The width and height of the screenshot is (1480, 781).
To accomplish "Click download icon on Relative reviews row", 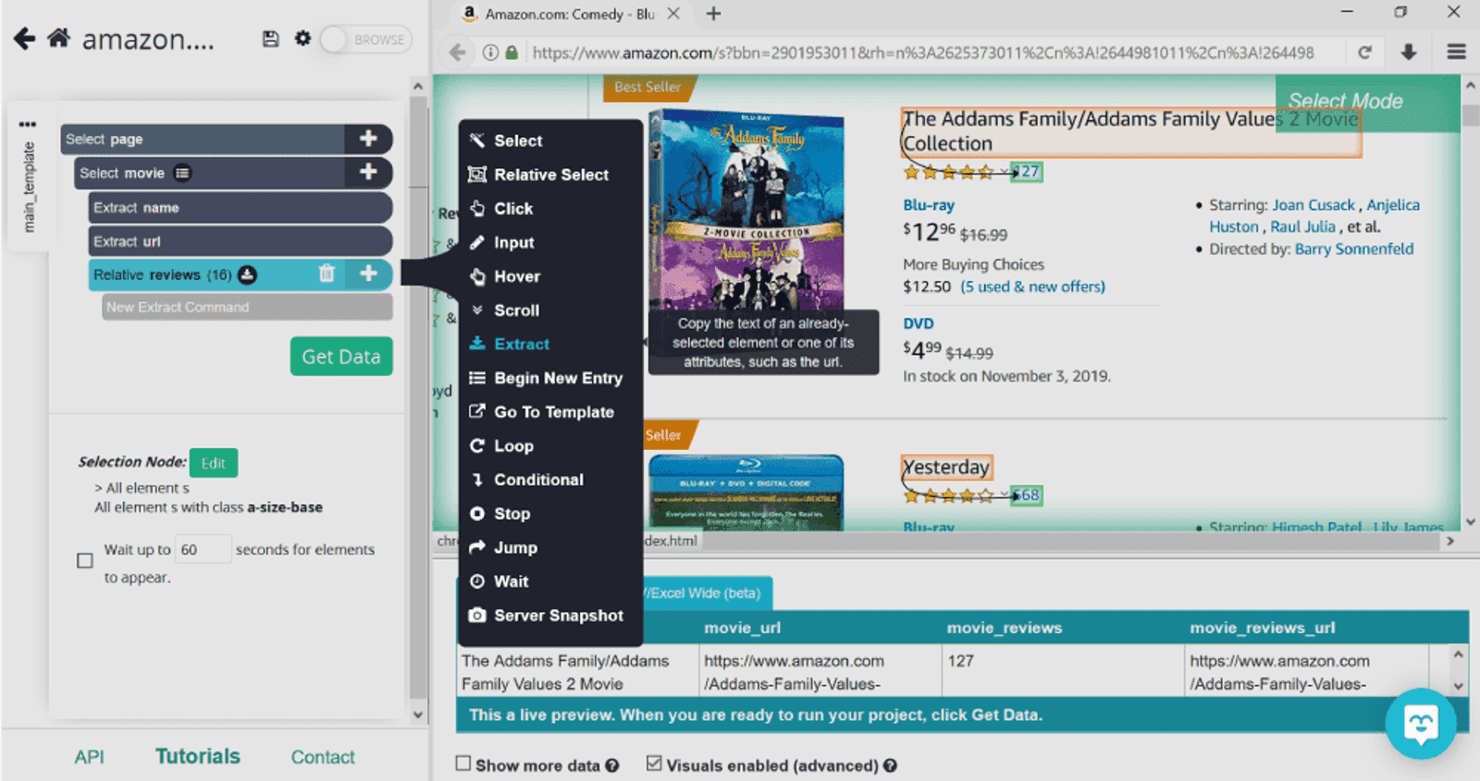I will 247,275.
